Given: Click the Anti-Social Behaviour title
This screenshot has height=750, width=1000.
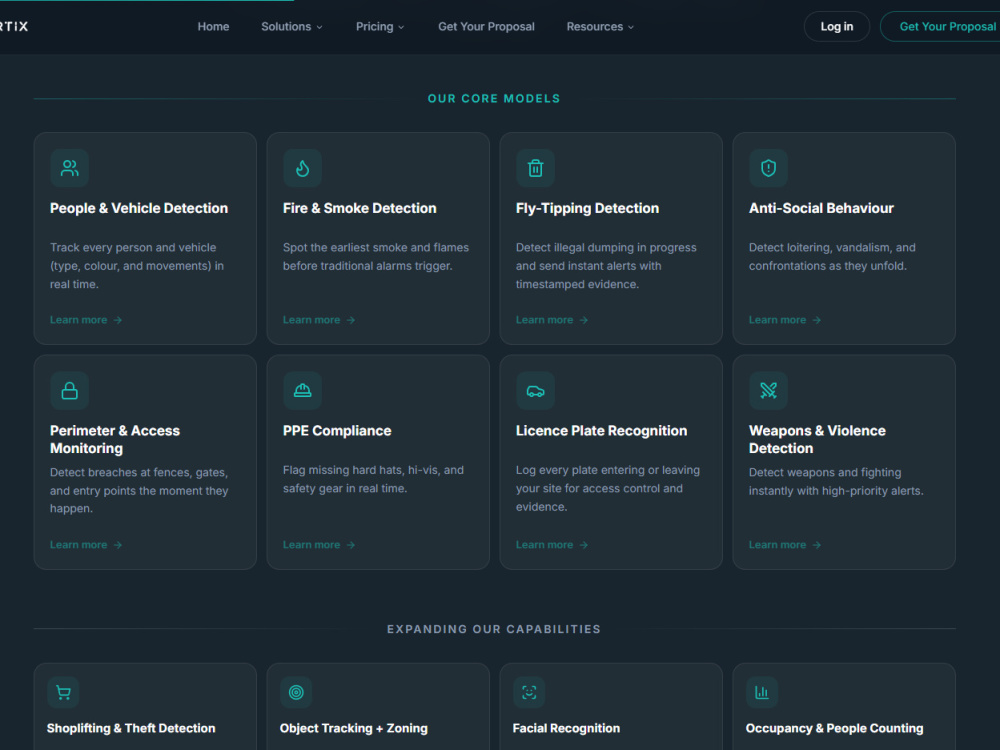Looking at the screenshot, I should [821, 209].
